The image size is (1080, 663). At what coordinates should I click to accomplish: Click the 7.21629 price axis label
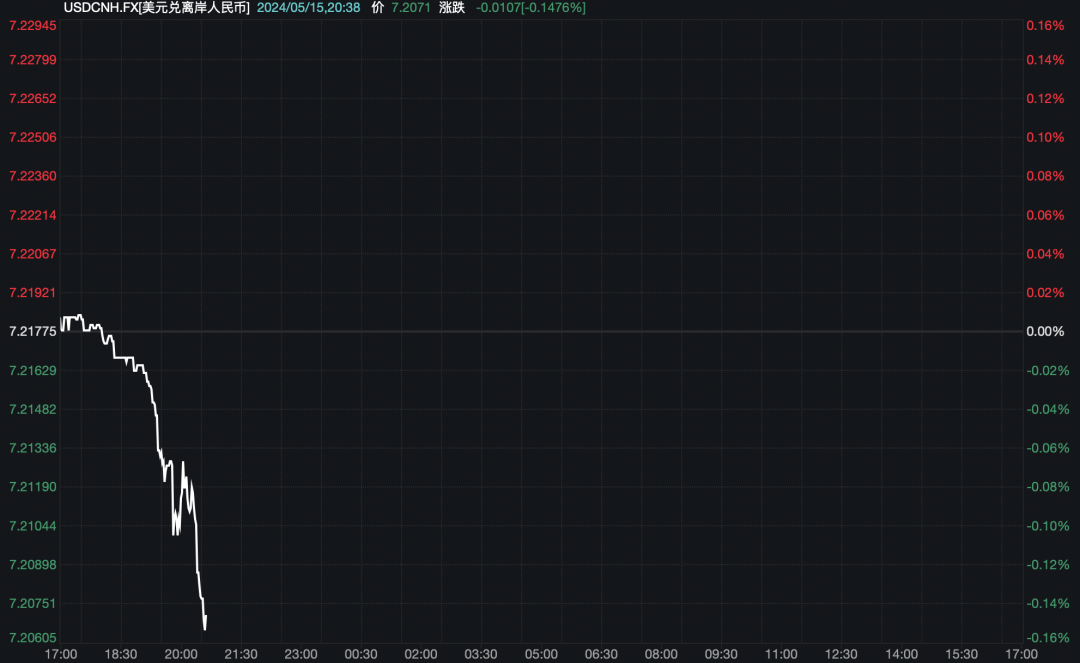click(x=32, y=370)
